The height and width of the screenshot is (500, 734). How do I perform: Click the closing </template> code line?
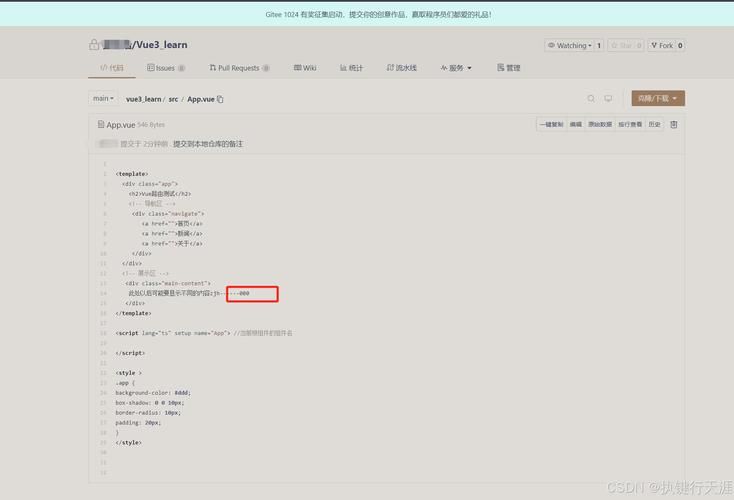[x=133, y=313]
